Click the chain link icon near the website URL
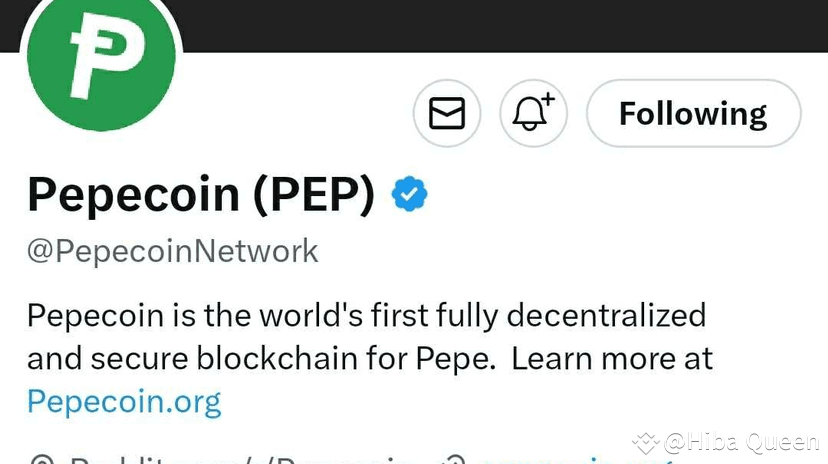 tap(453, 459)
